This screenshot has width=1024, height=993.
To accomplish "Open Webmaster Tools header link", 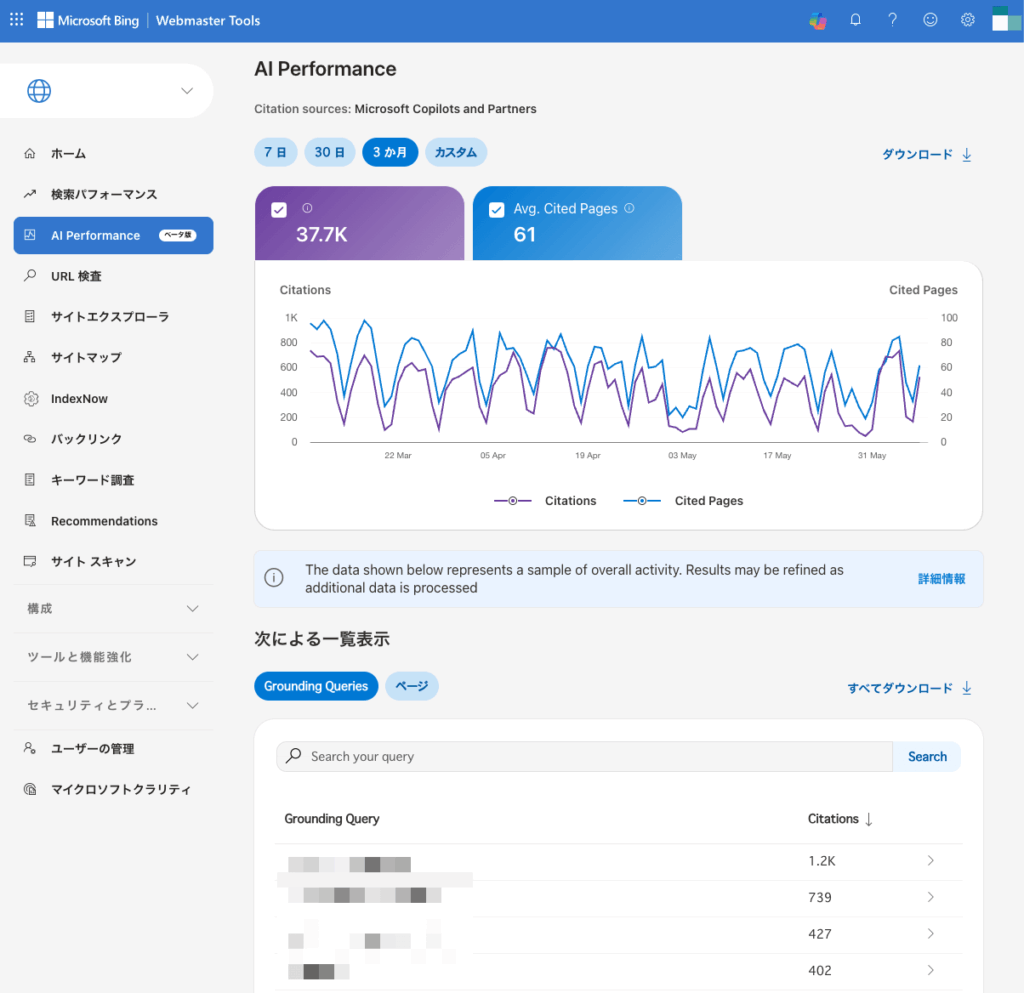I will coord(208,20).
